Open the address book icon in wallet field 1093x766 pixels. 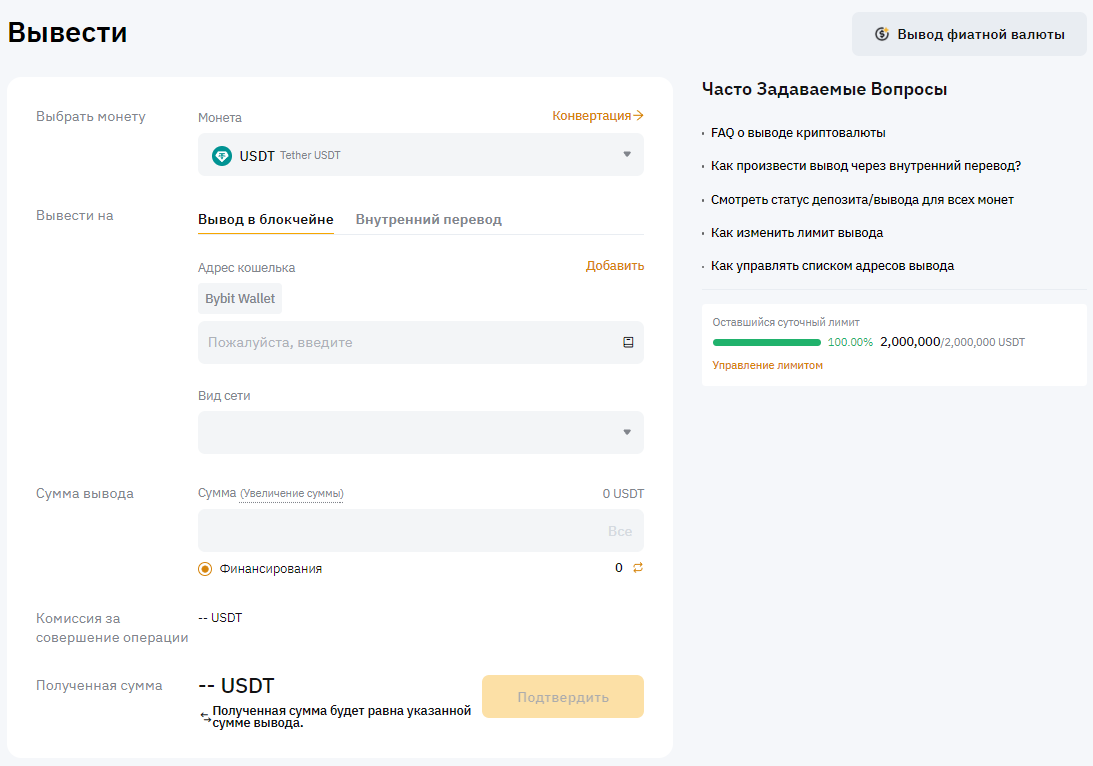click(x=628, y=342)
